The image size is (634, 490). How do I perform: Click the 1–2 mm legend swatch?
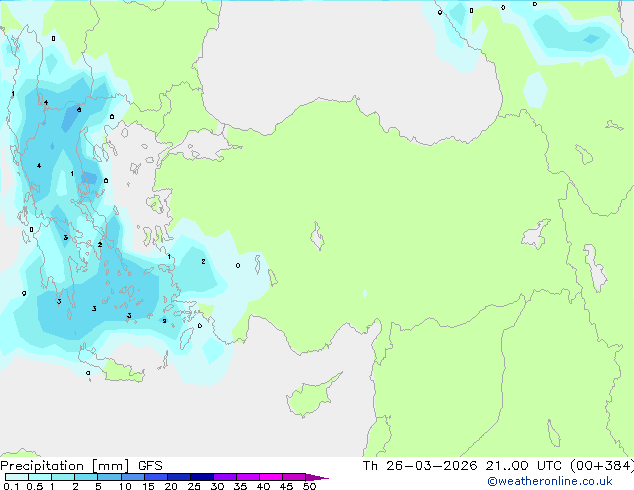tap(63, 477)
